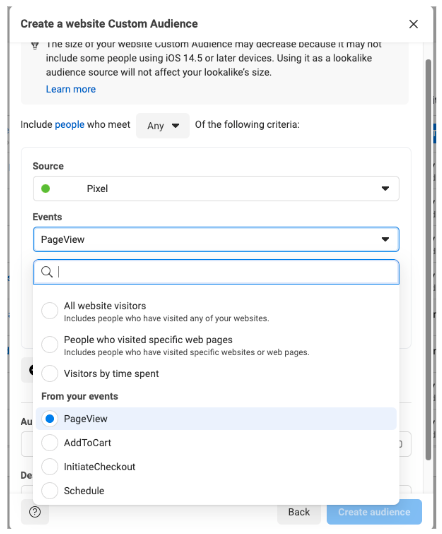Select the AddToCart event option
The width and height of the screenshot is (442, 534).
point(50,442)
